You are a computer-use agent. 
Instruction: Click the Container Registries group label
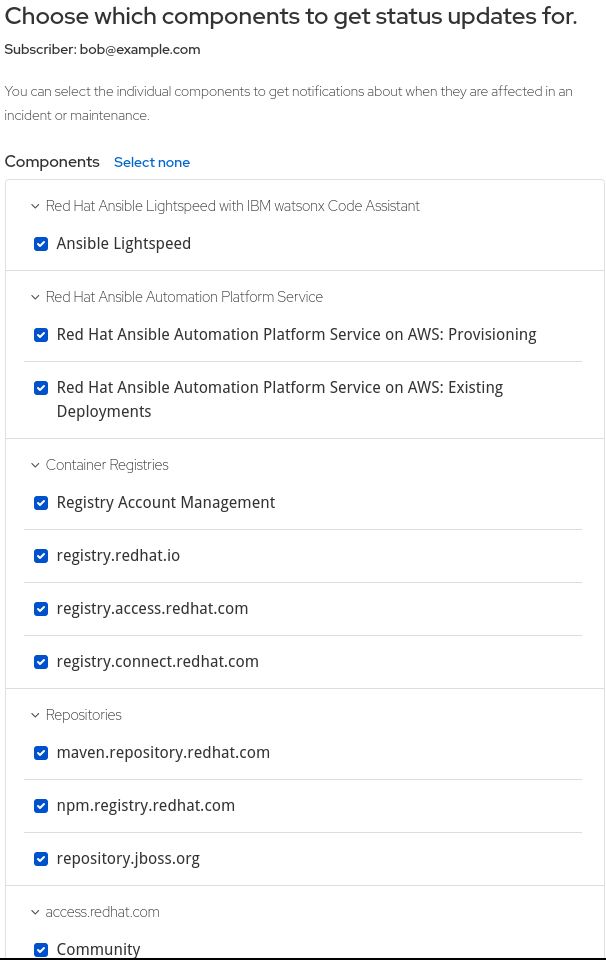tap(107, 465)
